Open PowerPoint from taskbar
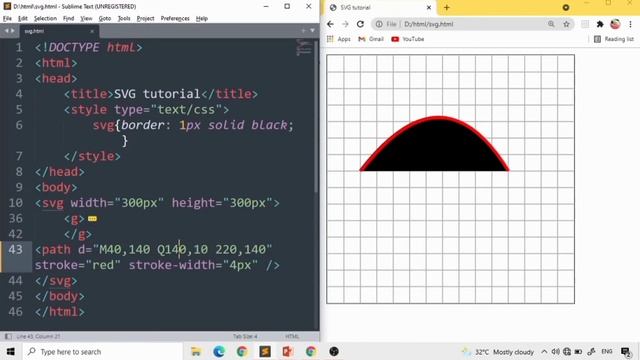Image resolution: width=640 pixels, height=360 pixels. pos(288,351)
